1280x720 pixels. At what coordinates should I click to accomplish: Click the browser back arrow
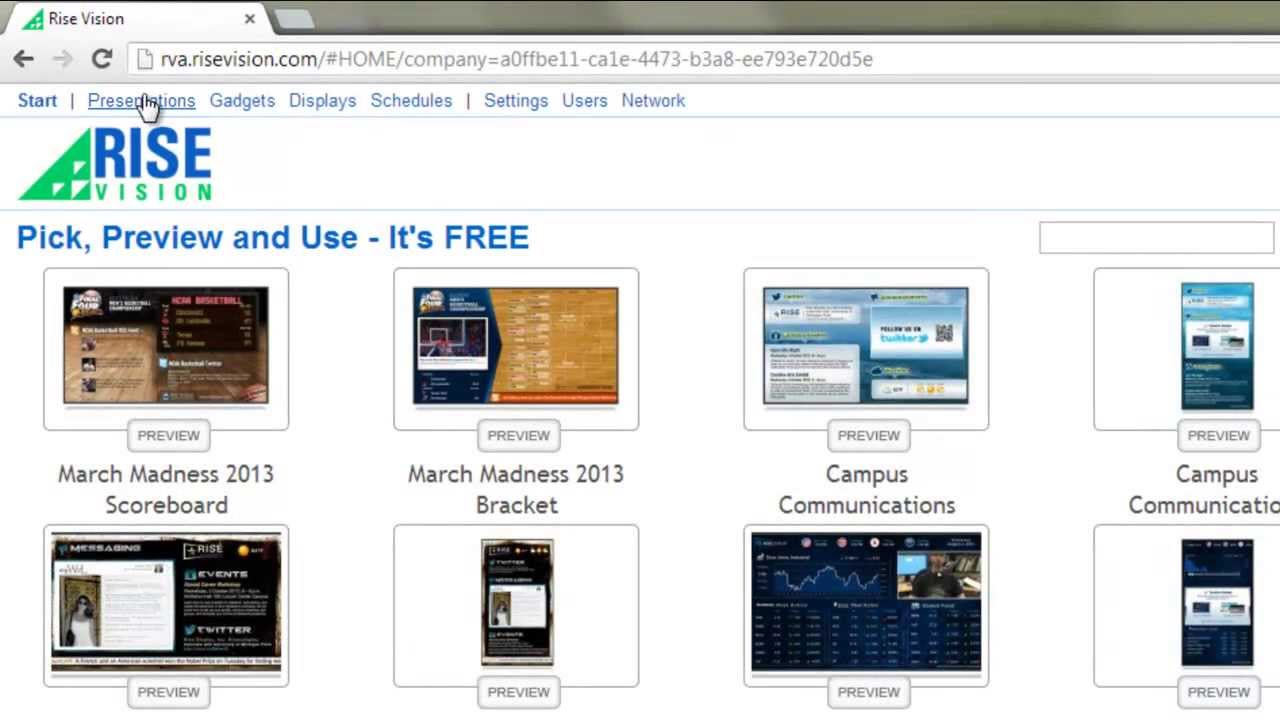coord(24,58)
